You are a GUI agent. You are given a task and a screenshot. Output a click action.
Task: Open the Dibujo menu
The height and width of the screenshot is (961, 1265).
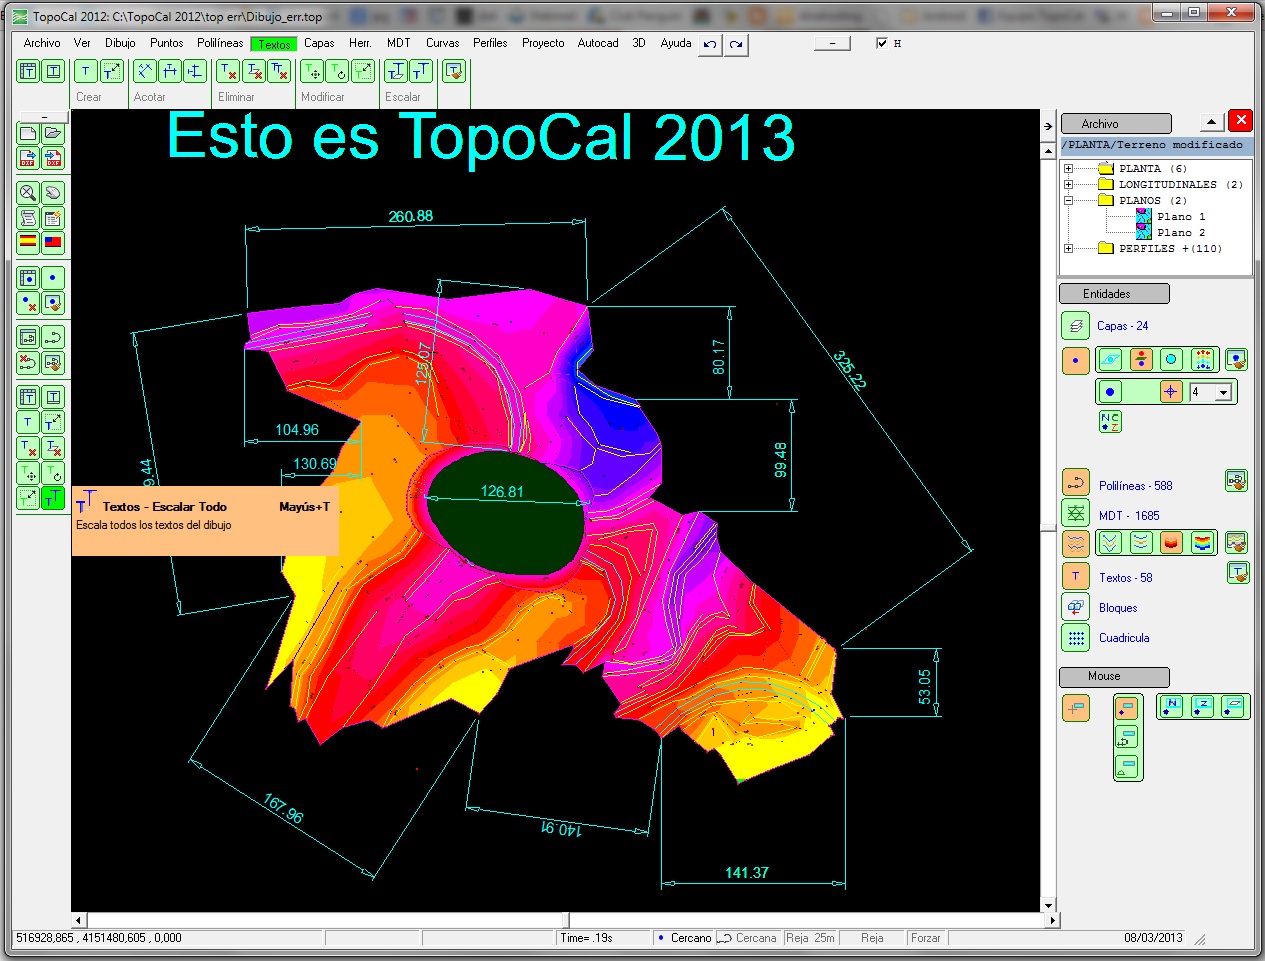[x=120, y=43]
